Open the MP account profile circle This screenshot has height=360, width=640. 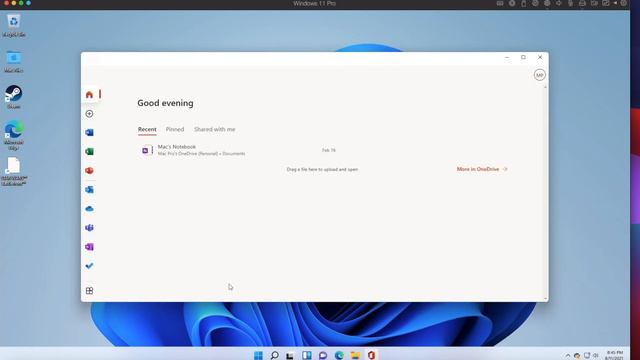540,75
